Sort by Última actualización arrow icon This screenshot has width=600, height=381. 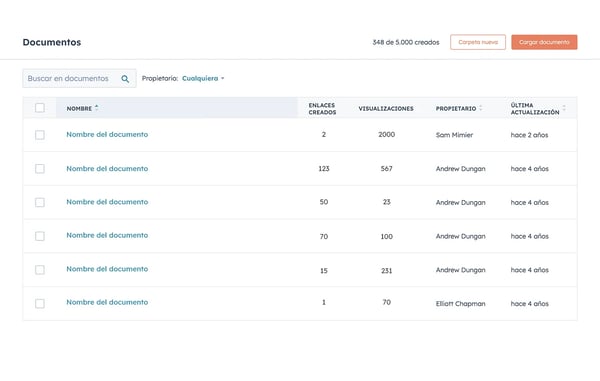click(564, 108)
